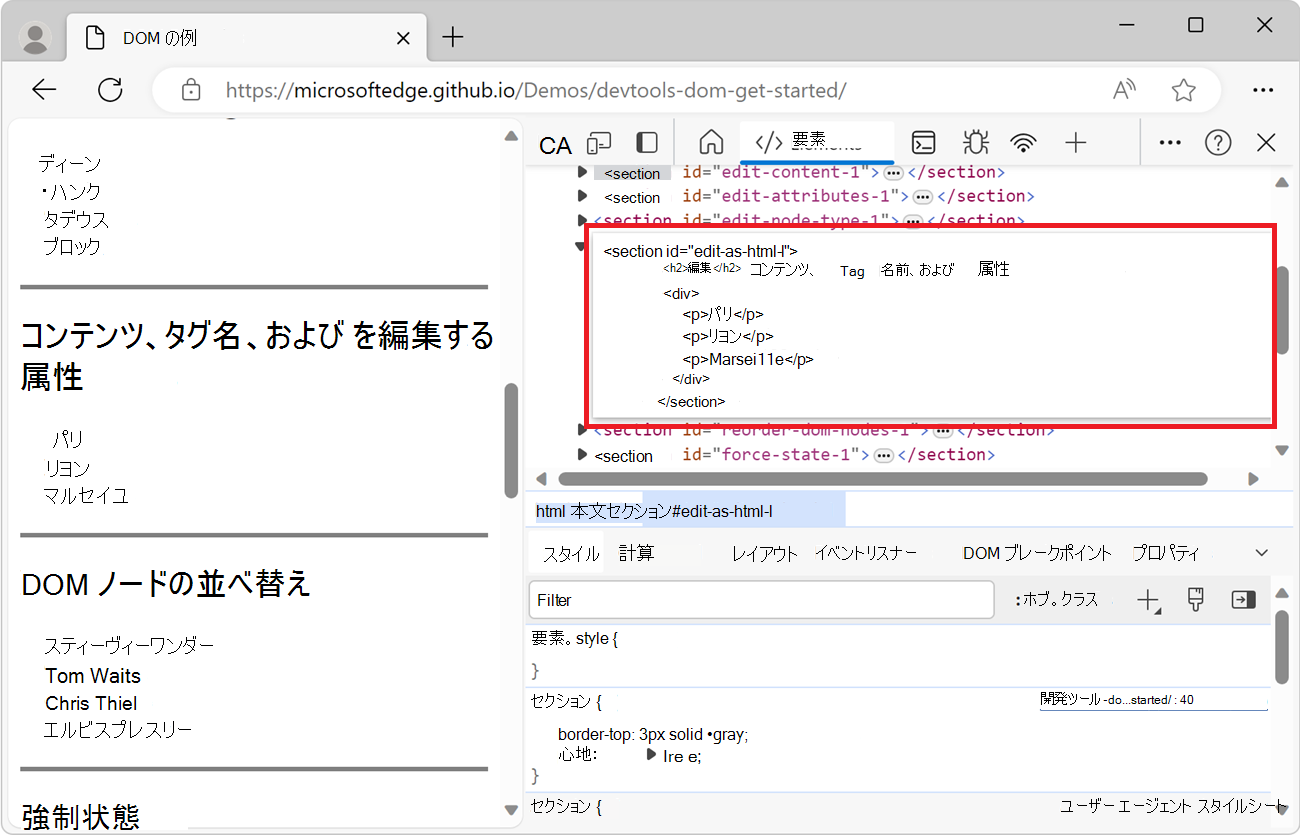Open DevTools help with the question mark icon

coord(1218,143)
